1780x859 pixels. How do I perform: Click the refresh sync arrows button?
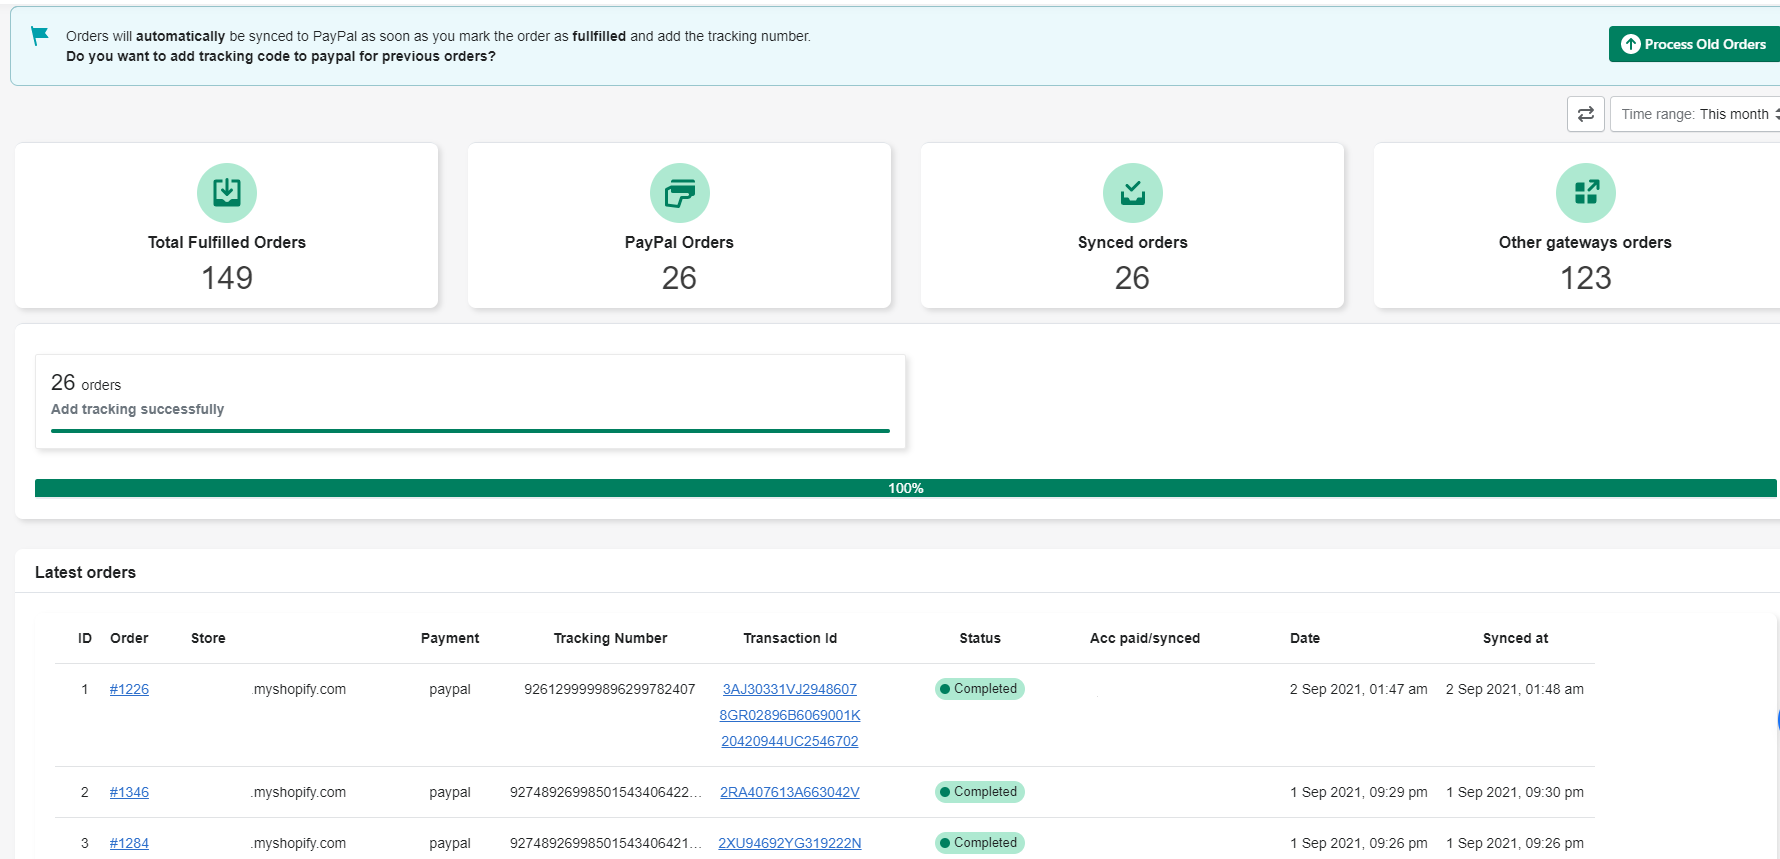coord(1586,114)
